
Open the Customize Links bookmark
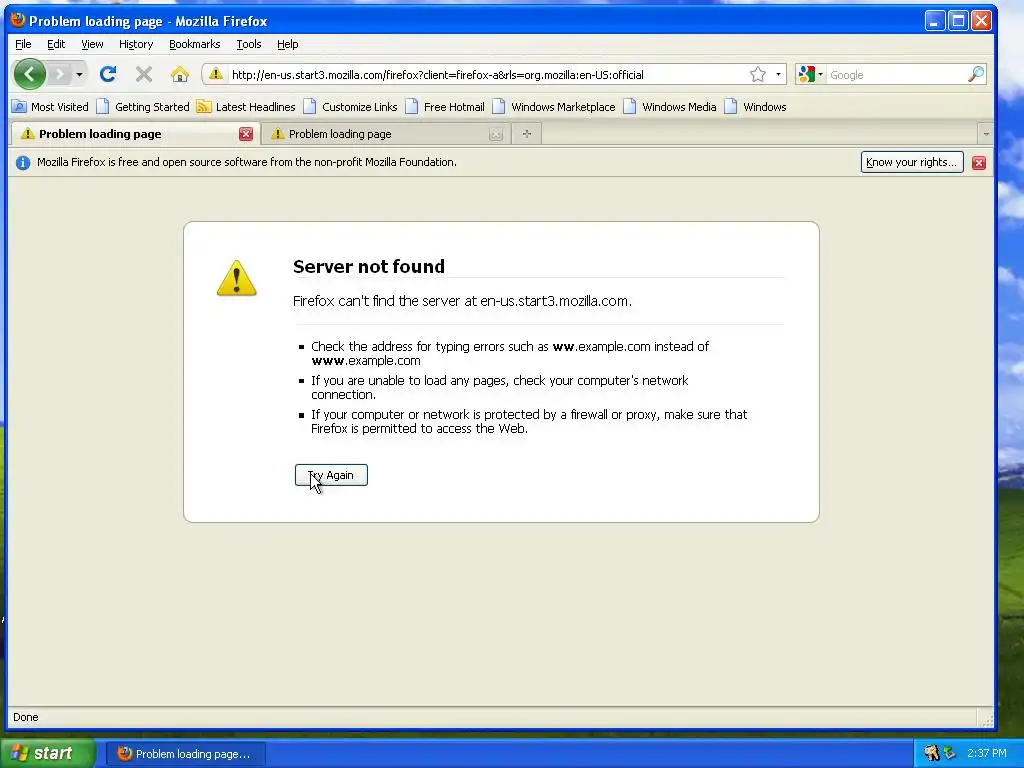[x=351, y=106]
